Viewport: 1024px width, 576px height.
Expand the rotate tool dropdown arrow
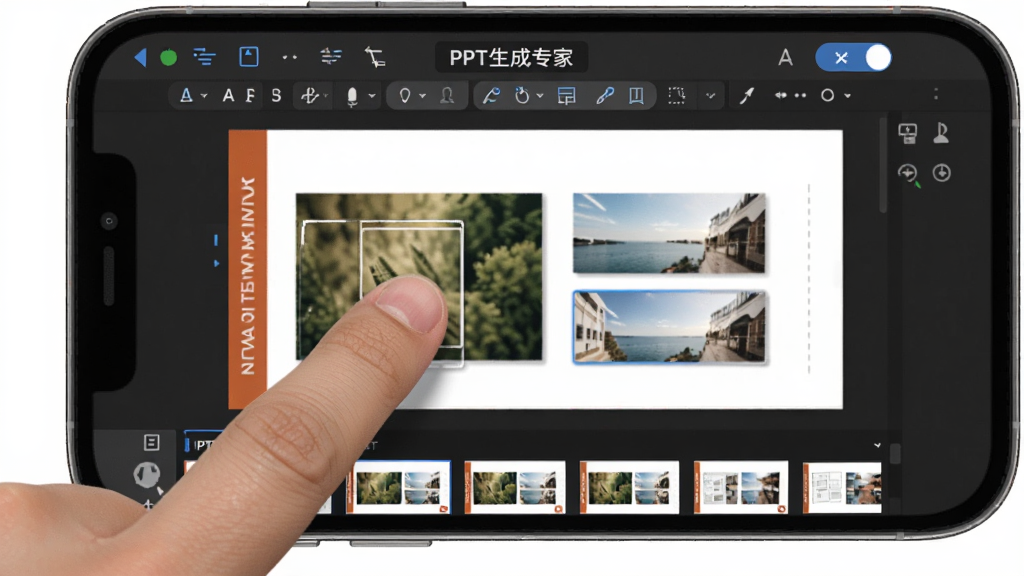click(x=539, y=96)
